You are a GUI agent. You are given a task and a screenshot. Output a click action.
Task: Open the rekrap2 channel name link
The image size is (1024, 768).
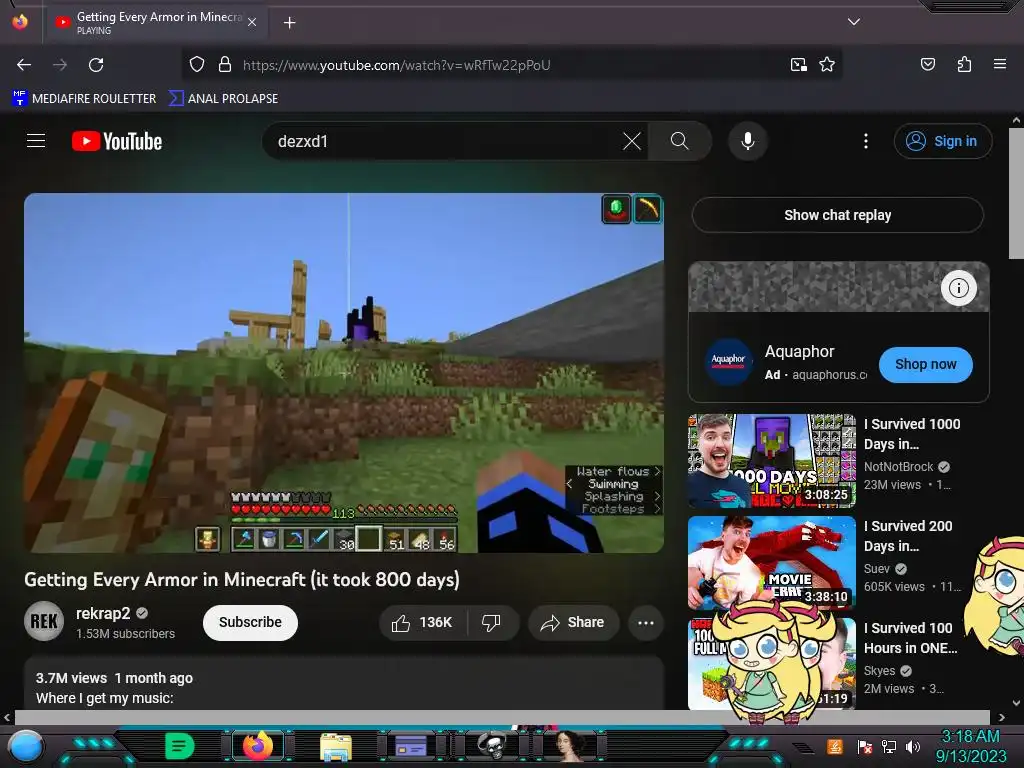pos(103,613)
